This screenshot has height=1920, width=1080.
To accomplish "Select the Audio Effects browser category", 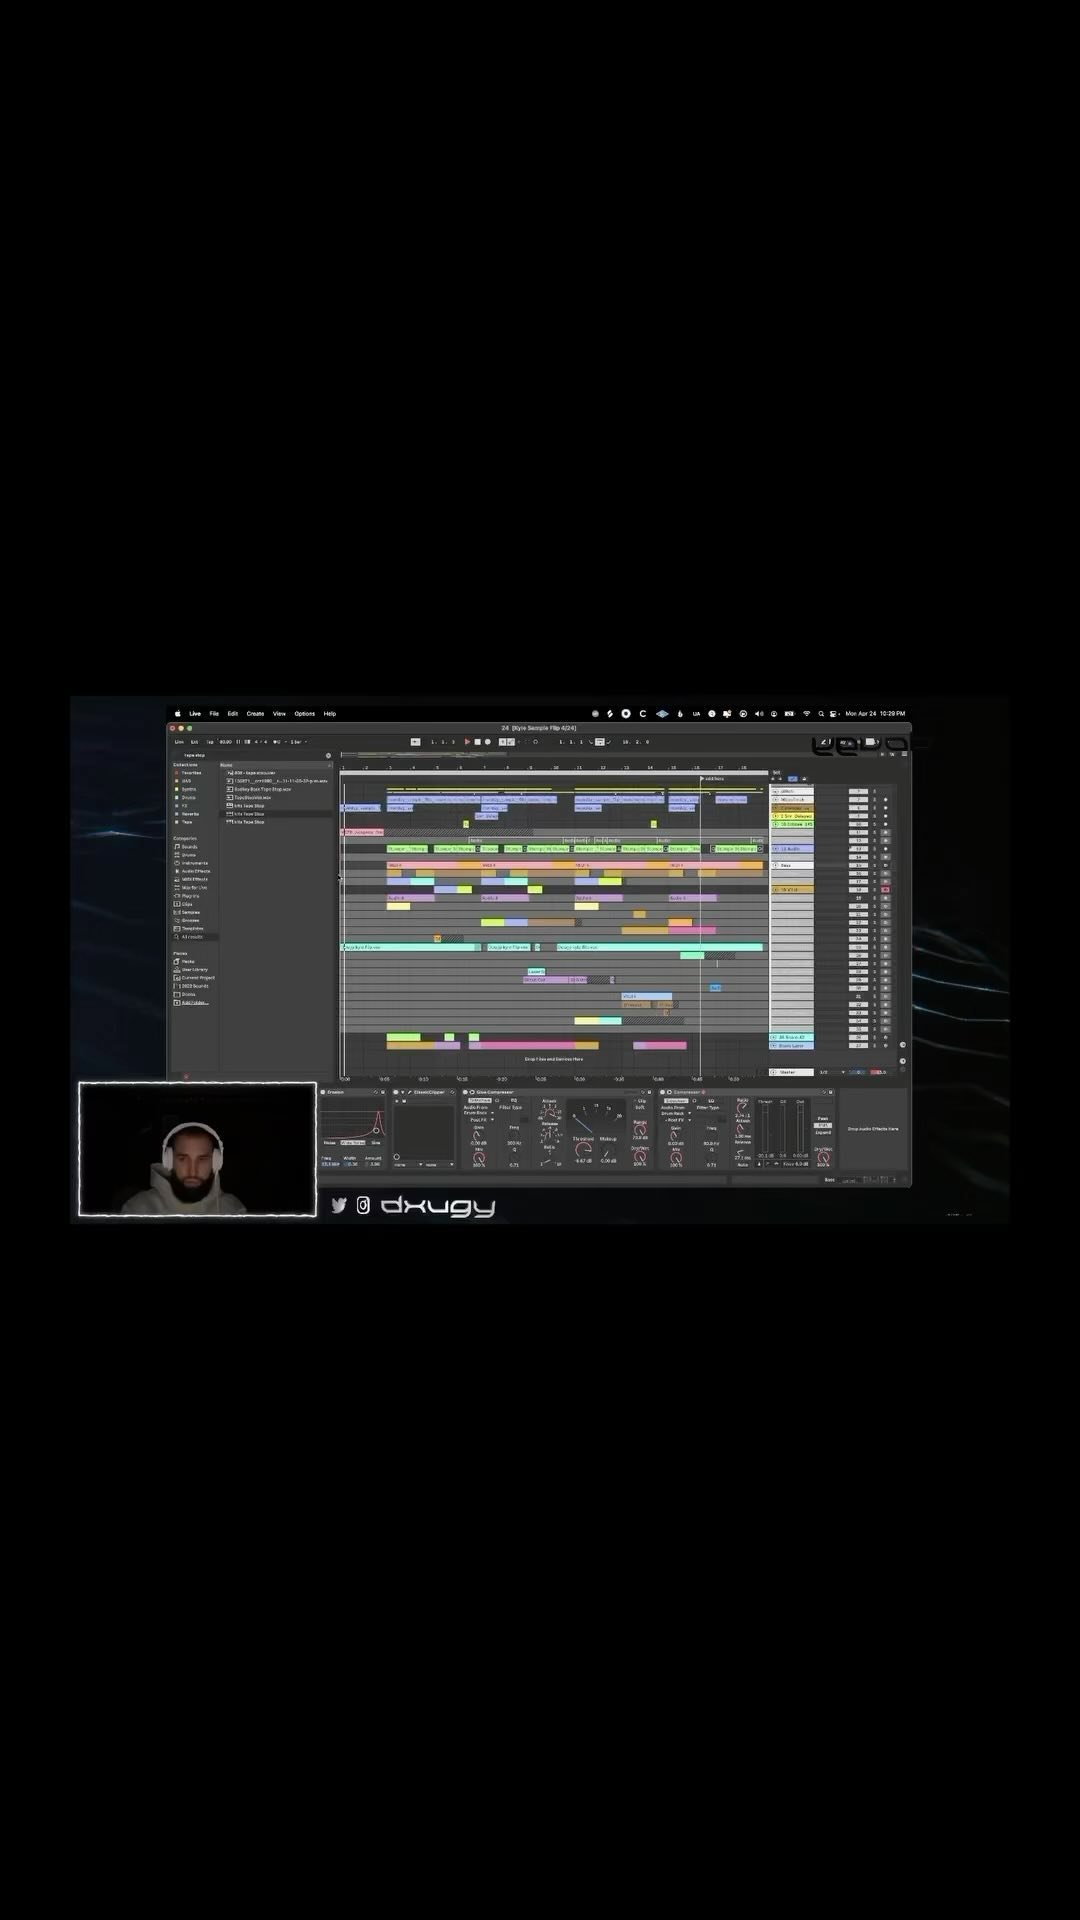I will (193, 871).
